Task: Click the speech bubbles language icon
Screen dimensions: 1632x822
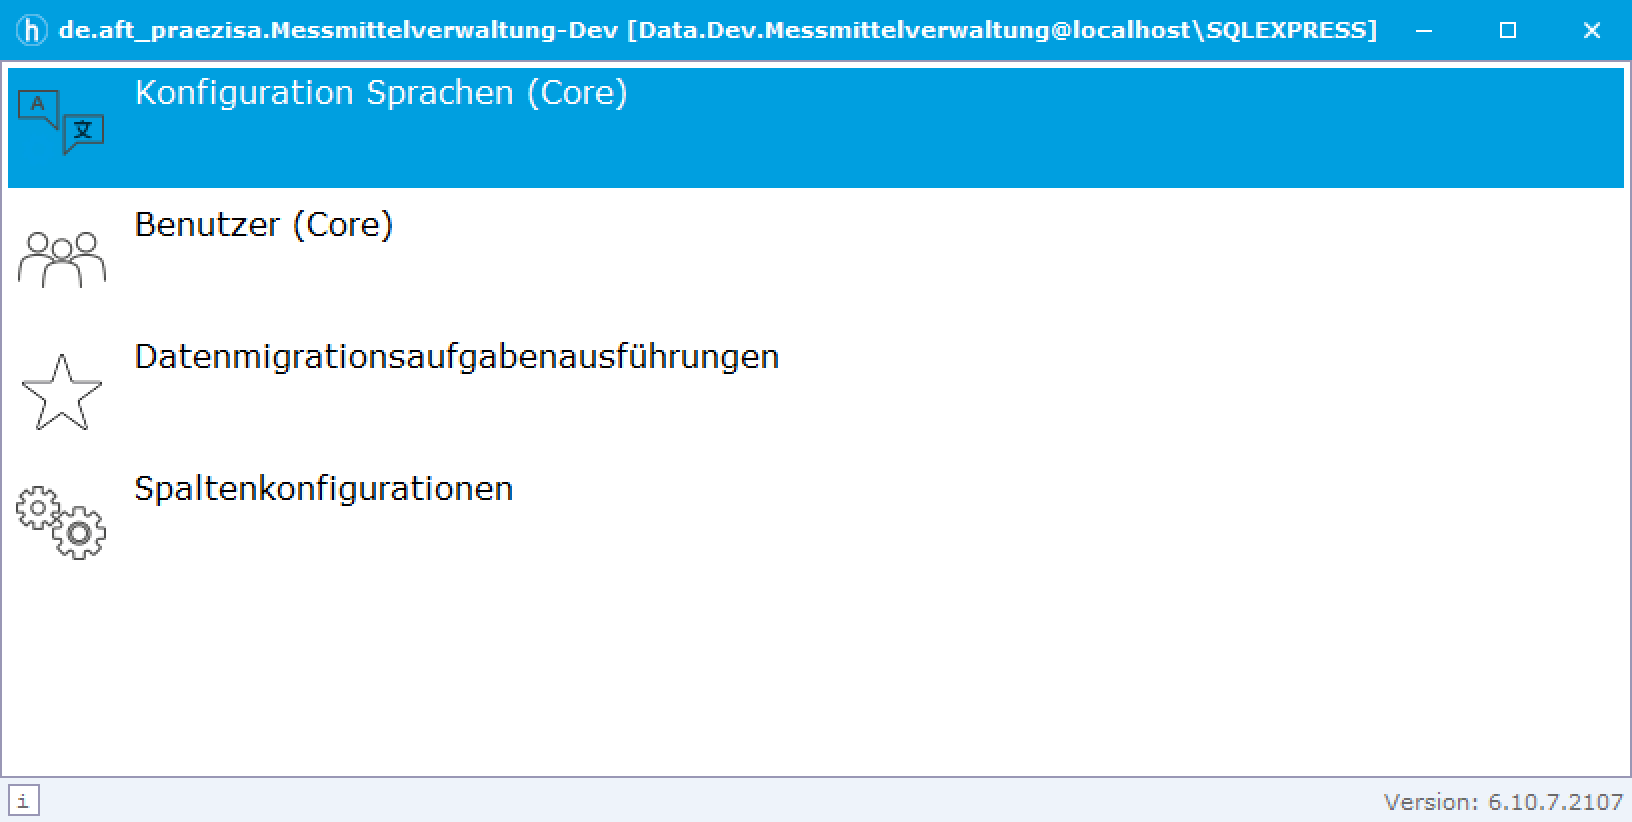Action: click(61, 123)
